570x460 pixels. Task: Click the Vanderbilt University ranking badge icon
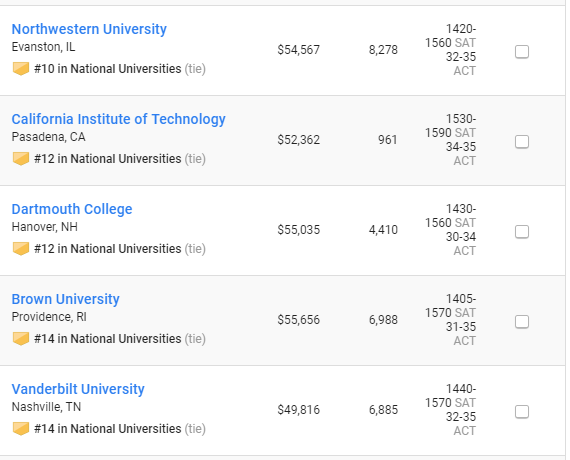point(21,428)
